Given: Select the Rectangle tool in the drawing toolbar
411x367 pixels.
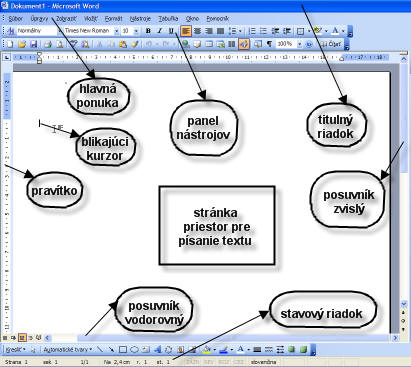Looking at the screenshot, I should [x=123, y=349].
